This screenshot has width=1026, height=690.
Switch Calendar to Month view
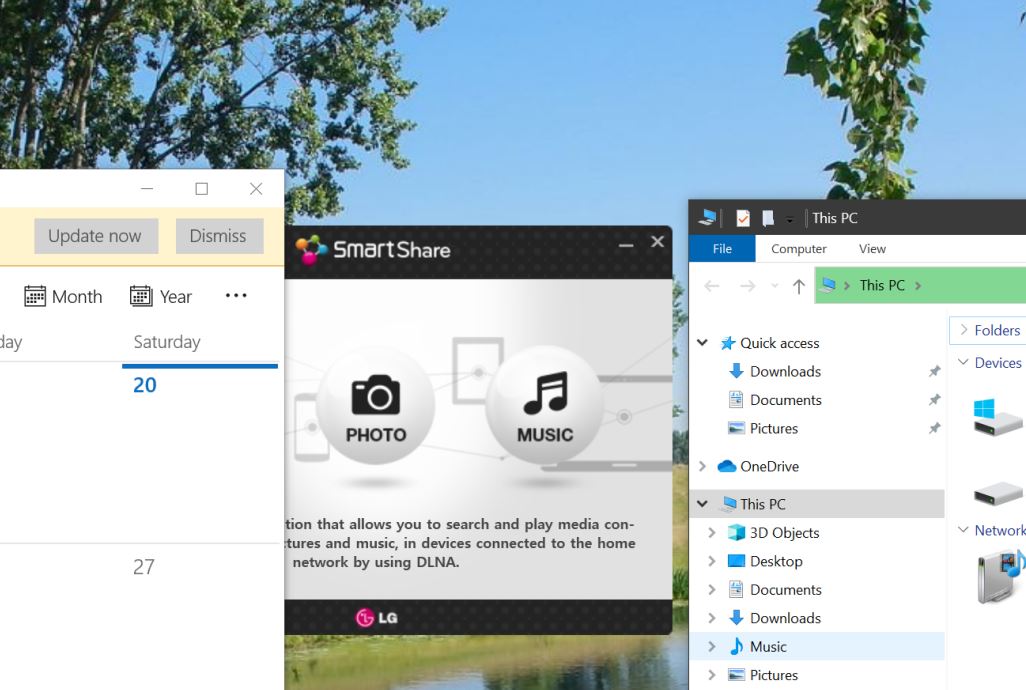(63, 296)
